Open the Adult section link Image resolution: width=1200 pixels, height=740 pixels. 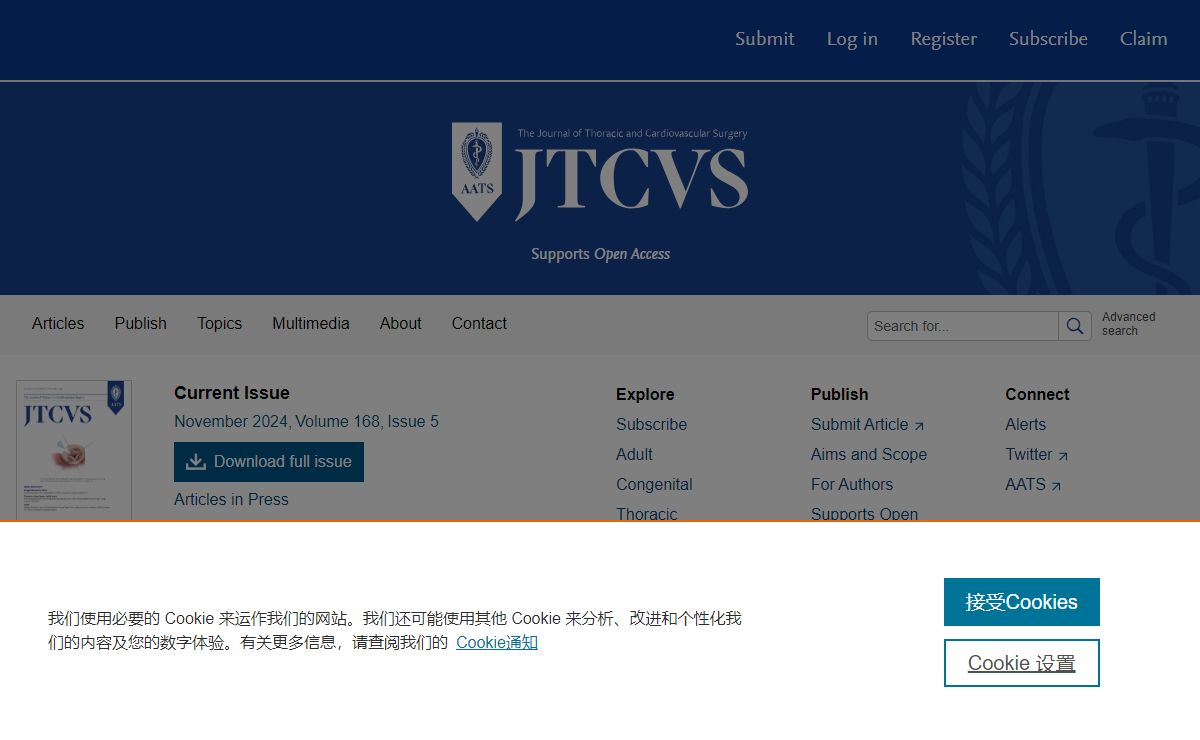click(634, 455)
